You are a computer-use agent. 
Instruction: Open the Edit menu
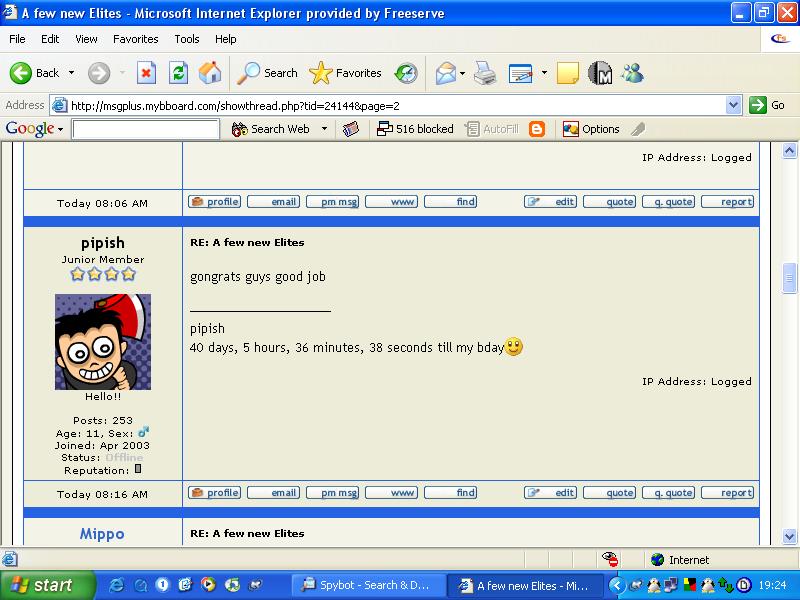coord(50,39)
